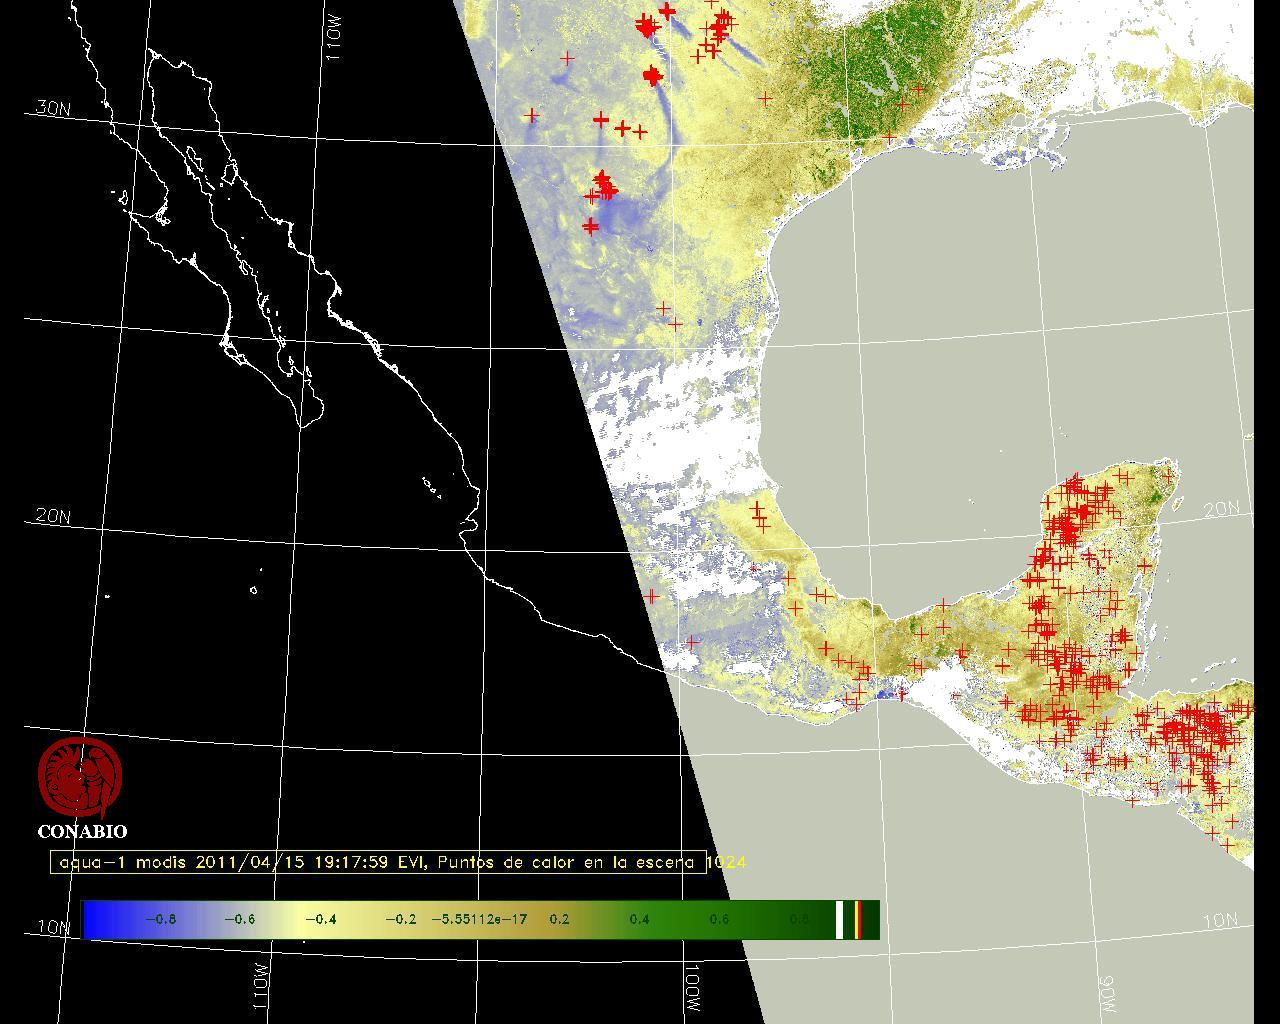Click the 20N label on the left side

53,516
